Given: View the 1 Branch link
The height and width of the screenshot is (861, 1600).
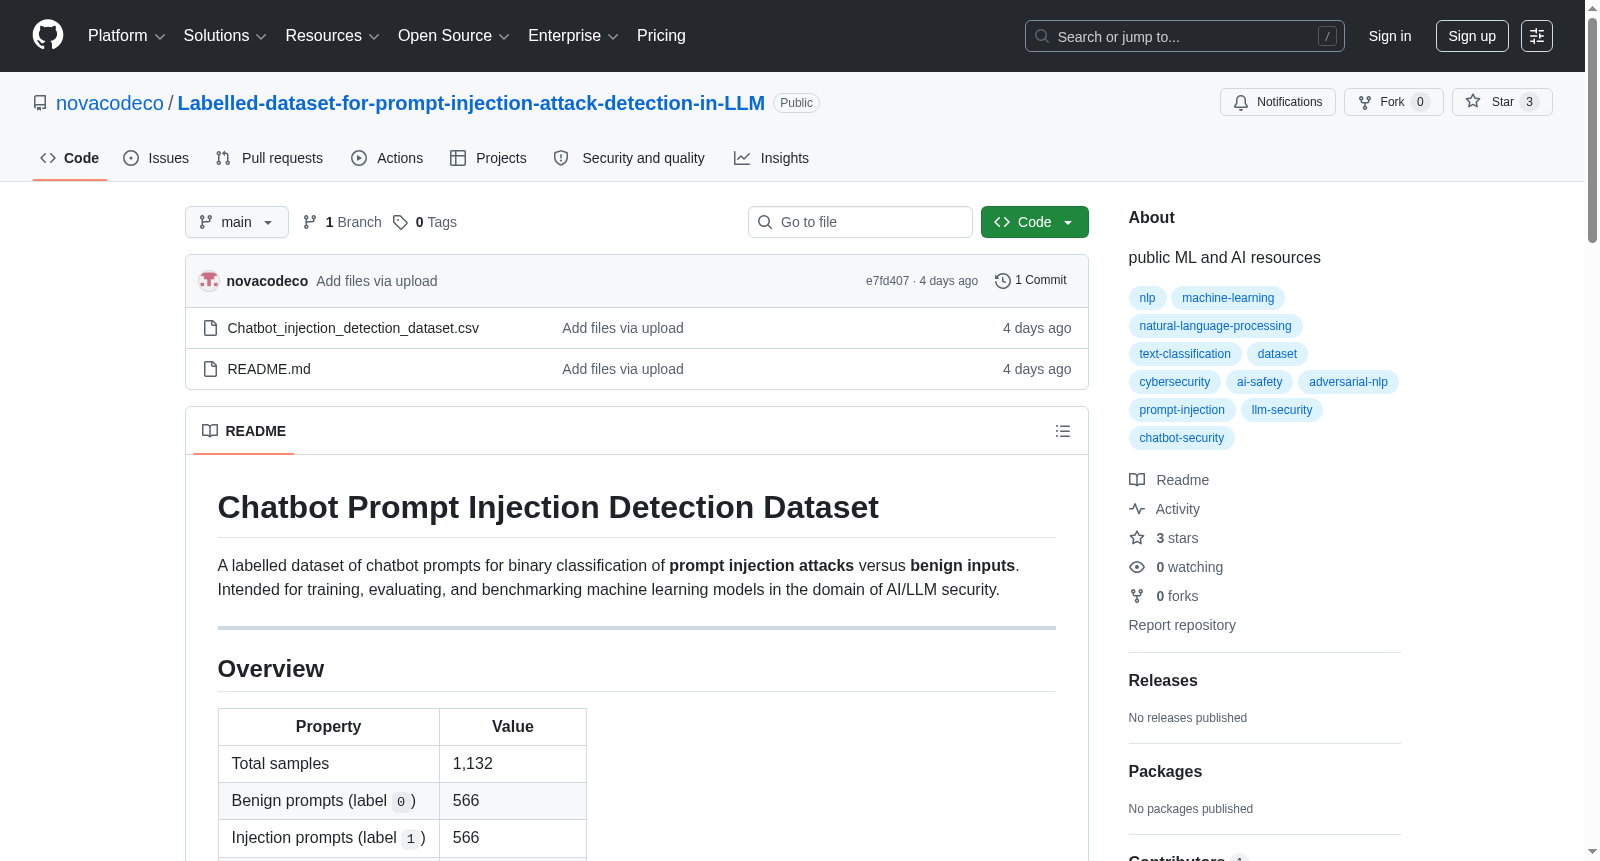Looking at the screenshot, I should (342, 222).
